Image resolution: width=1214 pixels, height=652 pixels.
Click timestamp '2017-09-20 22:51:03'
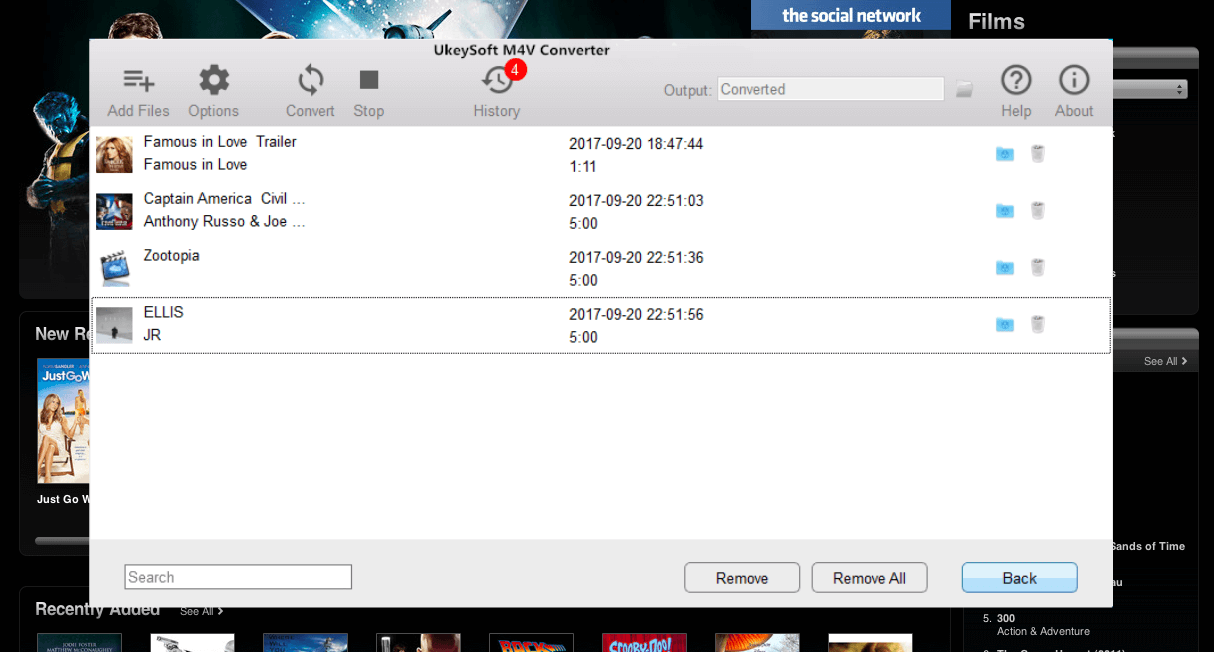click(x=636, y=201)
